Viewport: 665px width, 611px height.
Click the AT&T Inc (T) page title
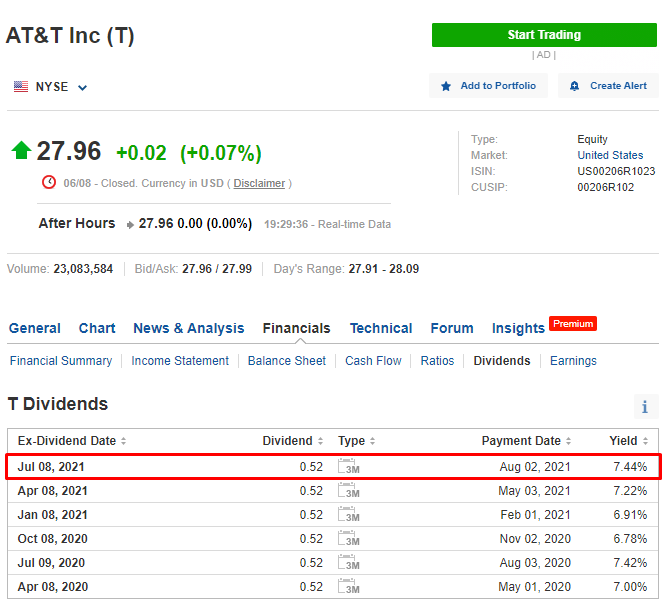point(70,36)
